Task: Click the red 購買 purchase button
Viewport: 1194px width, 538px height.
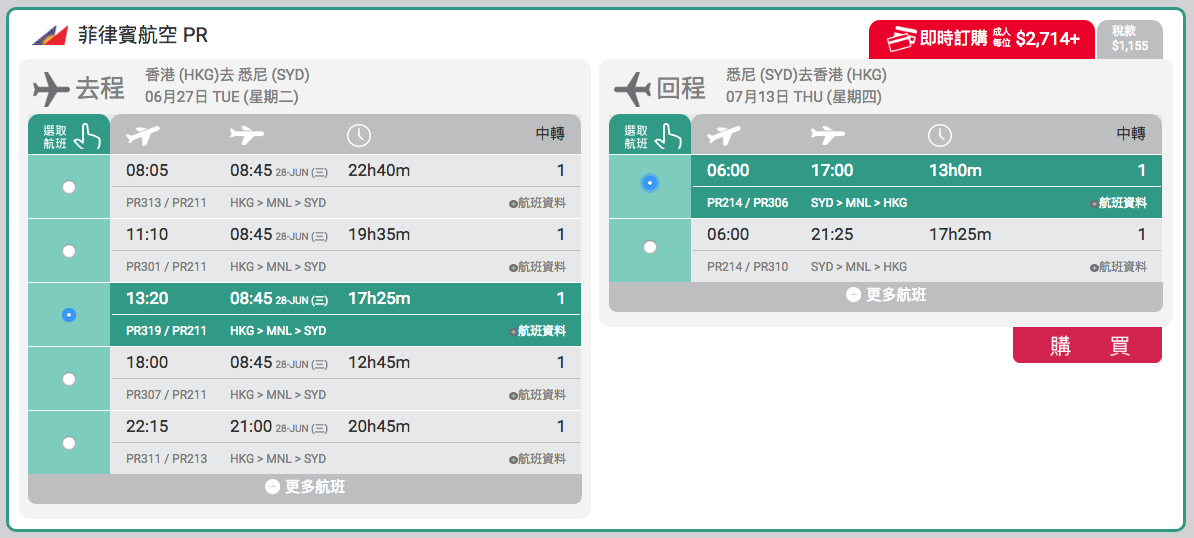Action: click(1087, 345)
